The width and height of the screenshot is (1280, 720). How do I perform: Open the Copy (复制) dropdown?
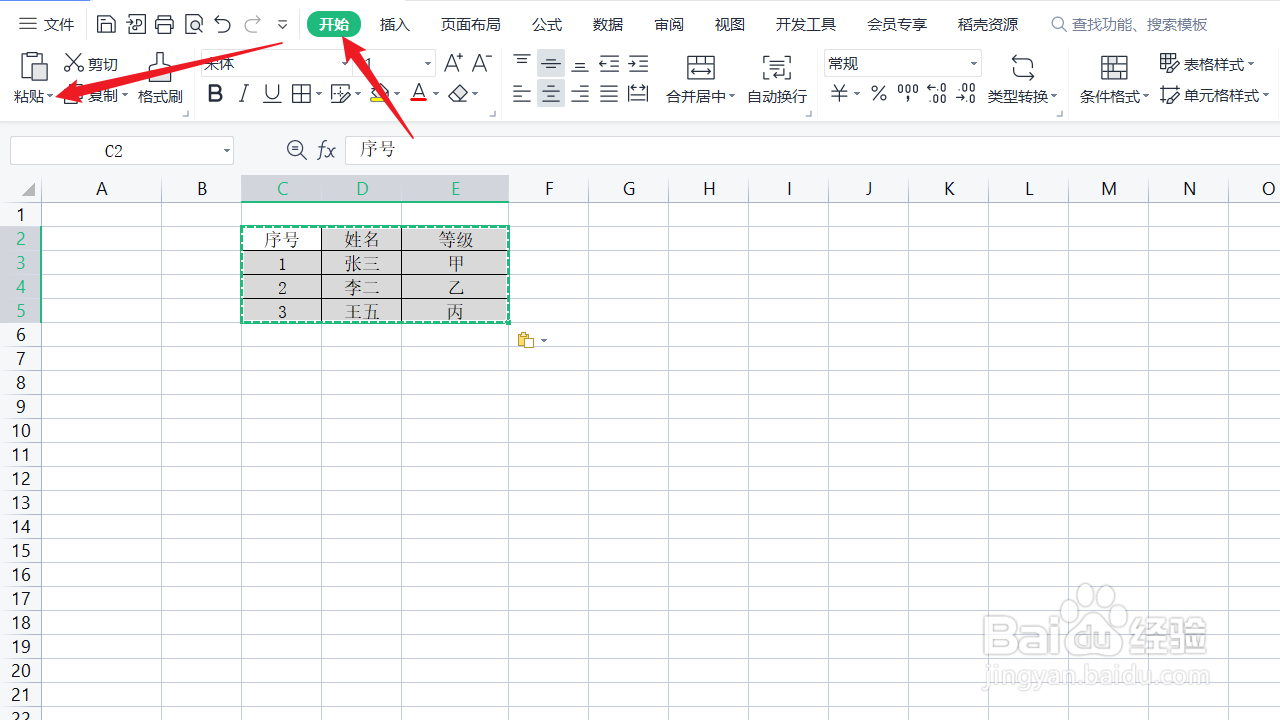tap(125, 96)
